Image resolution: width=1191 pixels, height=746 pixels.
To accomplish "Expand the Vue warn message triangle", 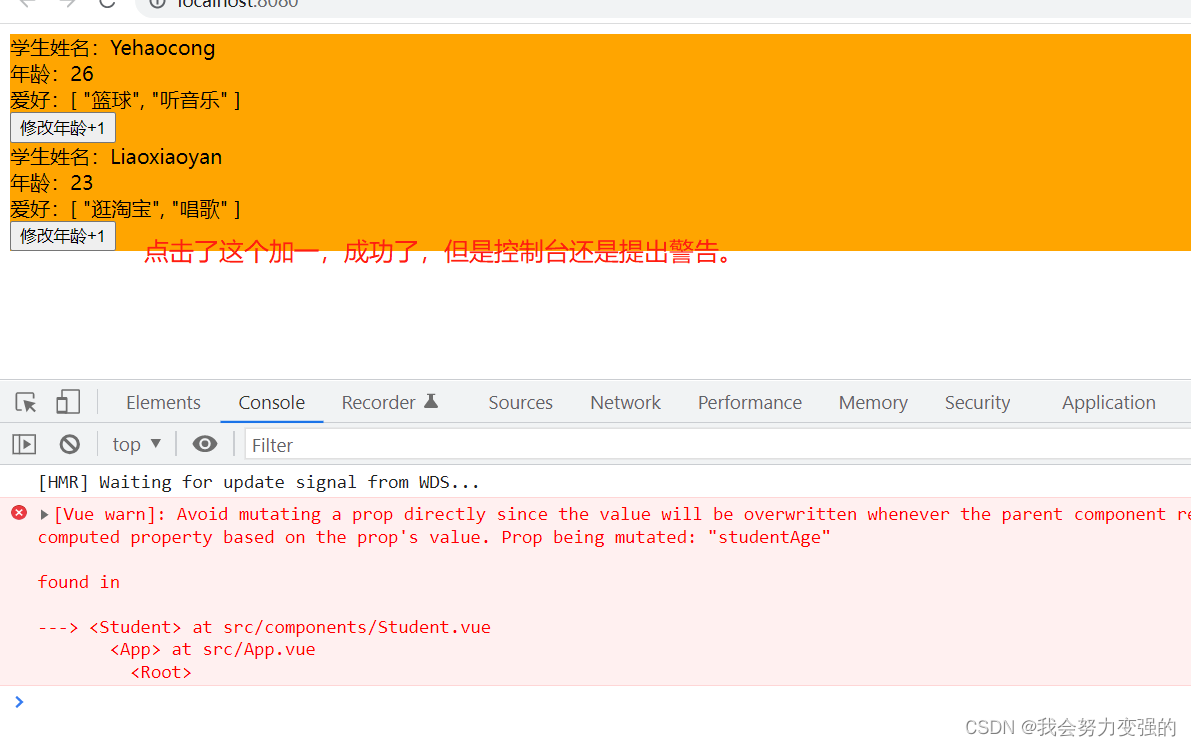I will (44, 515).
